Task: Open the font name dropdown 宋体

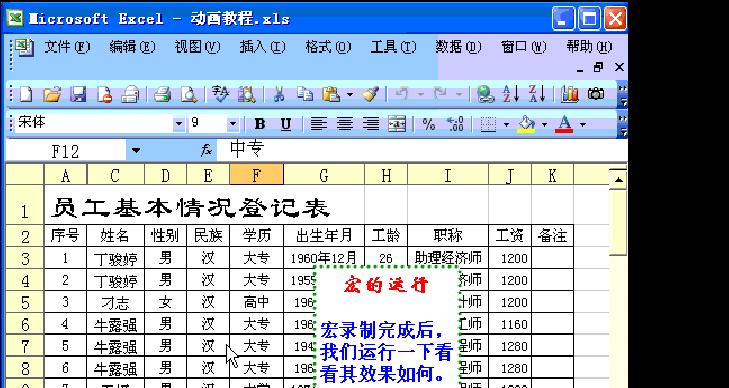Action: 179,124
